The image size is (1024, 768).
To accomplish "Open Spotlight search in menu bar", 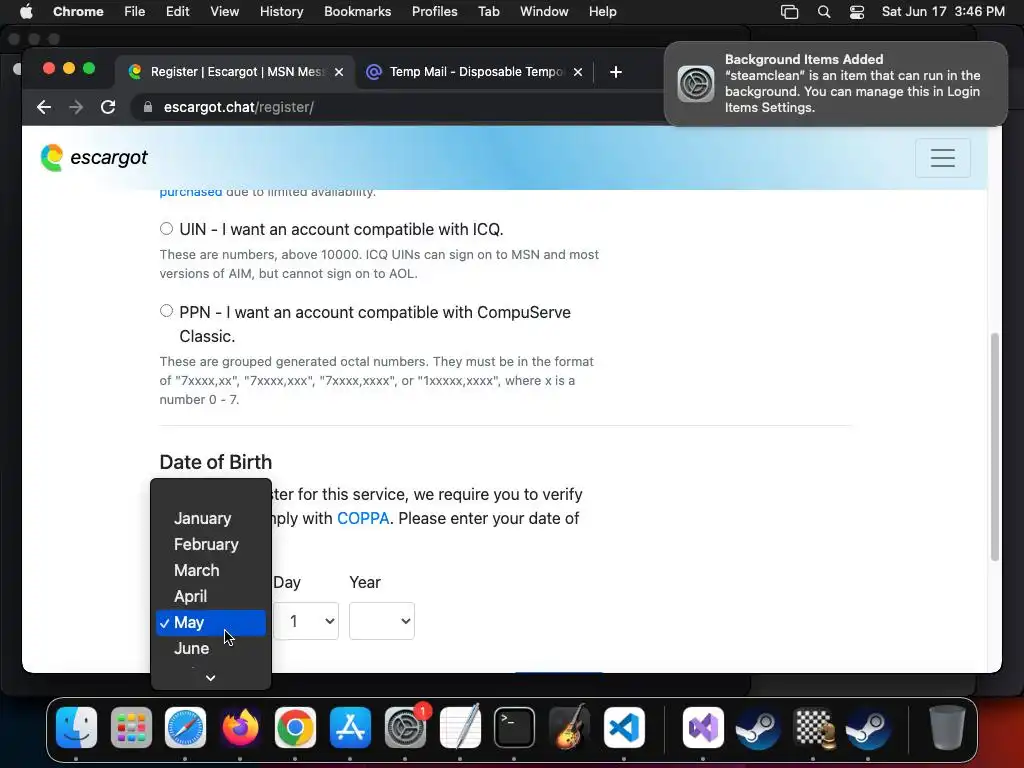I will 824,12.
